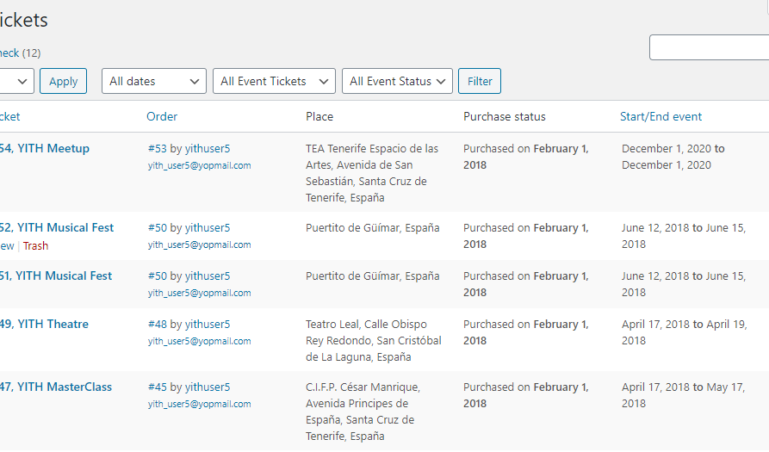Open the All Event Status dropdown

397,81
